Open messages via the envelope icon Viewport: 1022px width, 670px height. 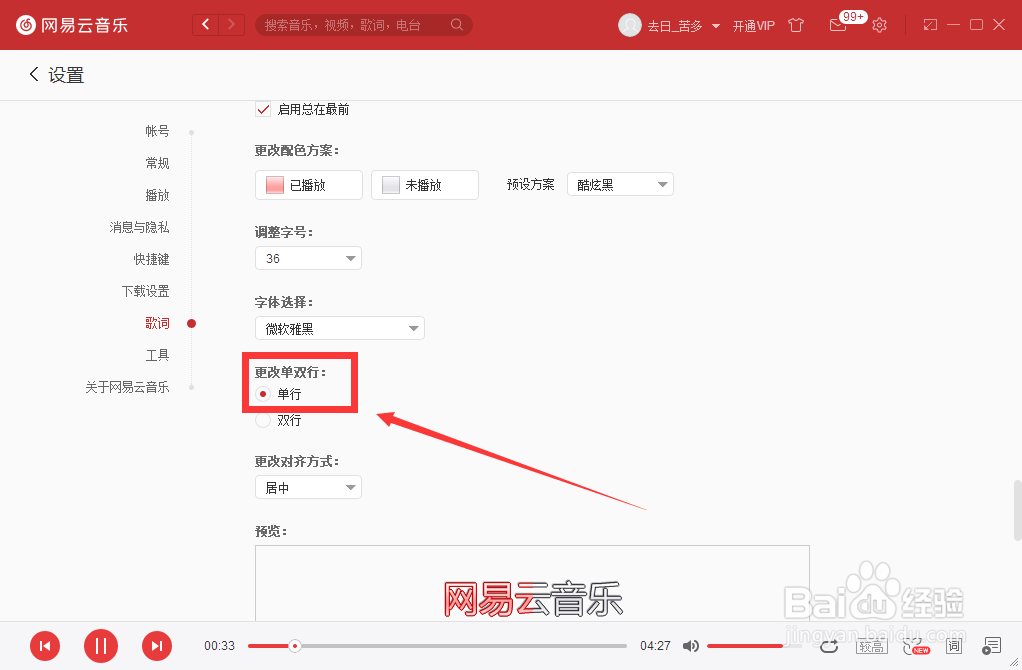[x=838, y=25]
